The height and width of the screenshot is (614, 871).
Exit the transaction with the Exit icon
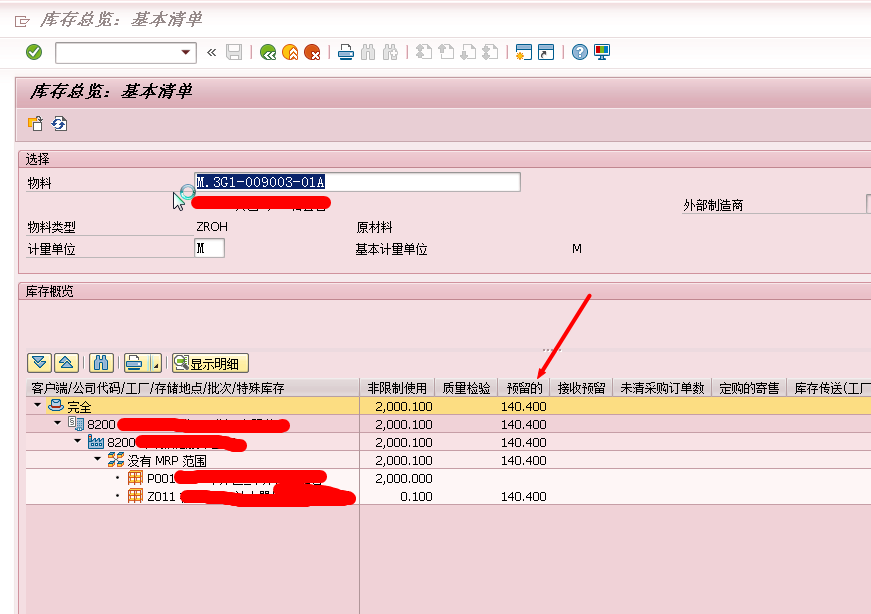click(290, 52)
